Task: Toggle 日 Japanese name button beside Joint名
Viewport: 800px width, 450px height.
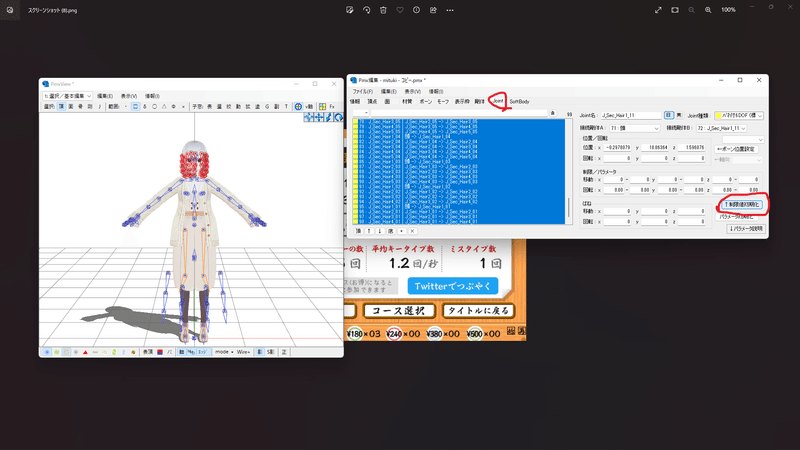Action: pyautogui.click(x=669, y=115)
